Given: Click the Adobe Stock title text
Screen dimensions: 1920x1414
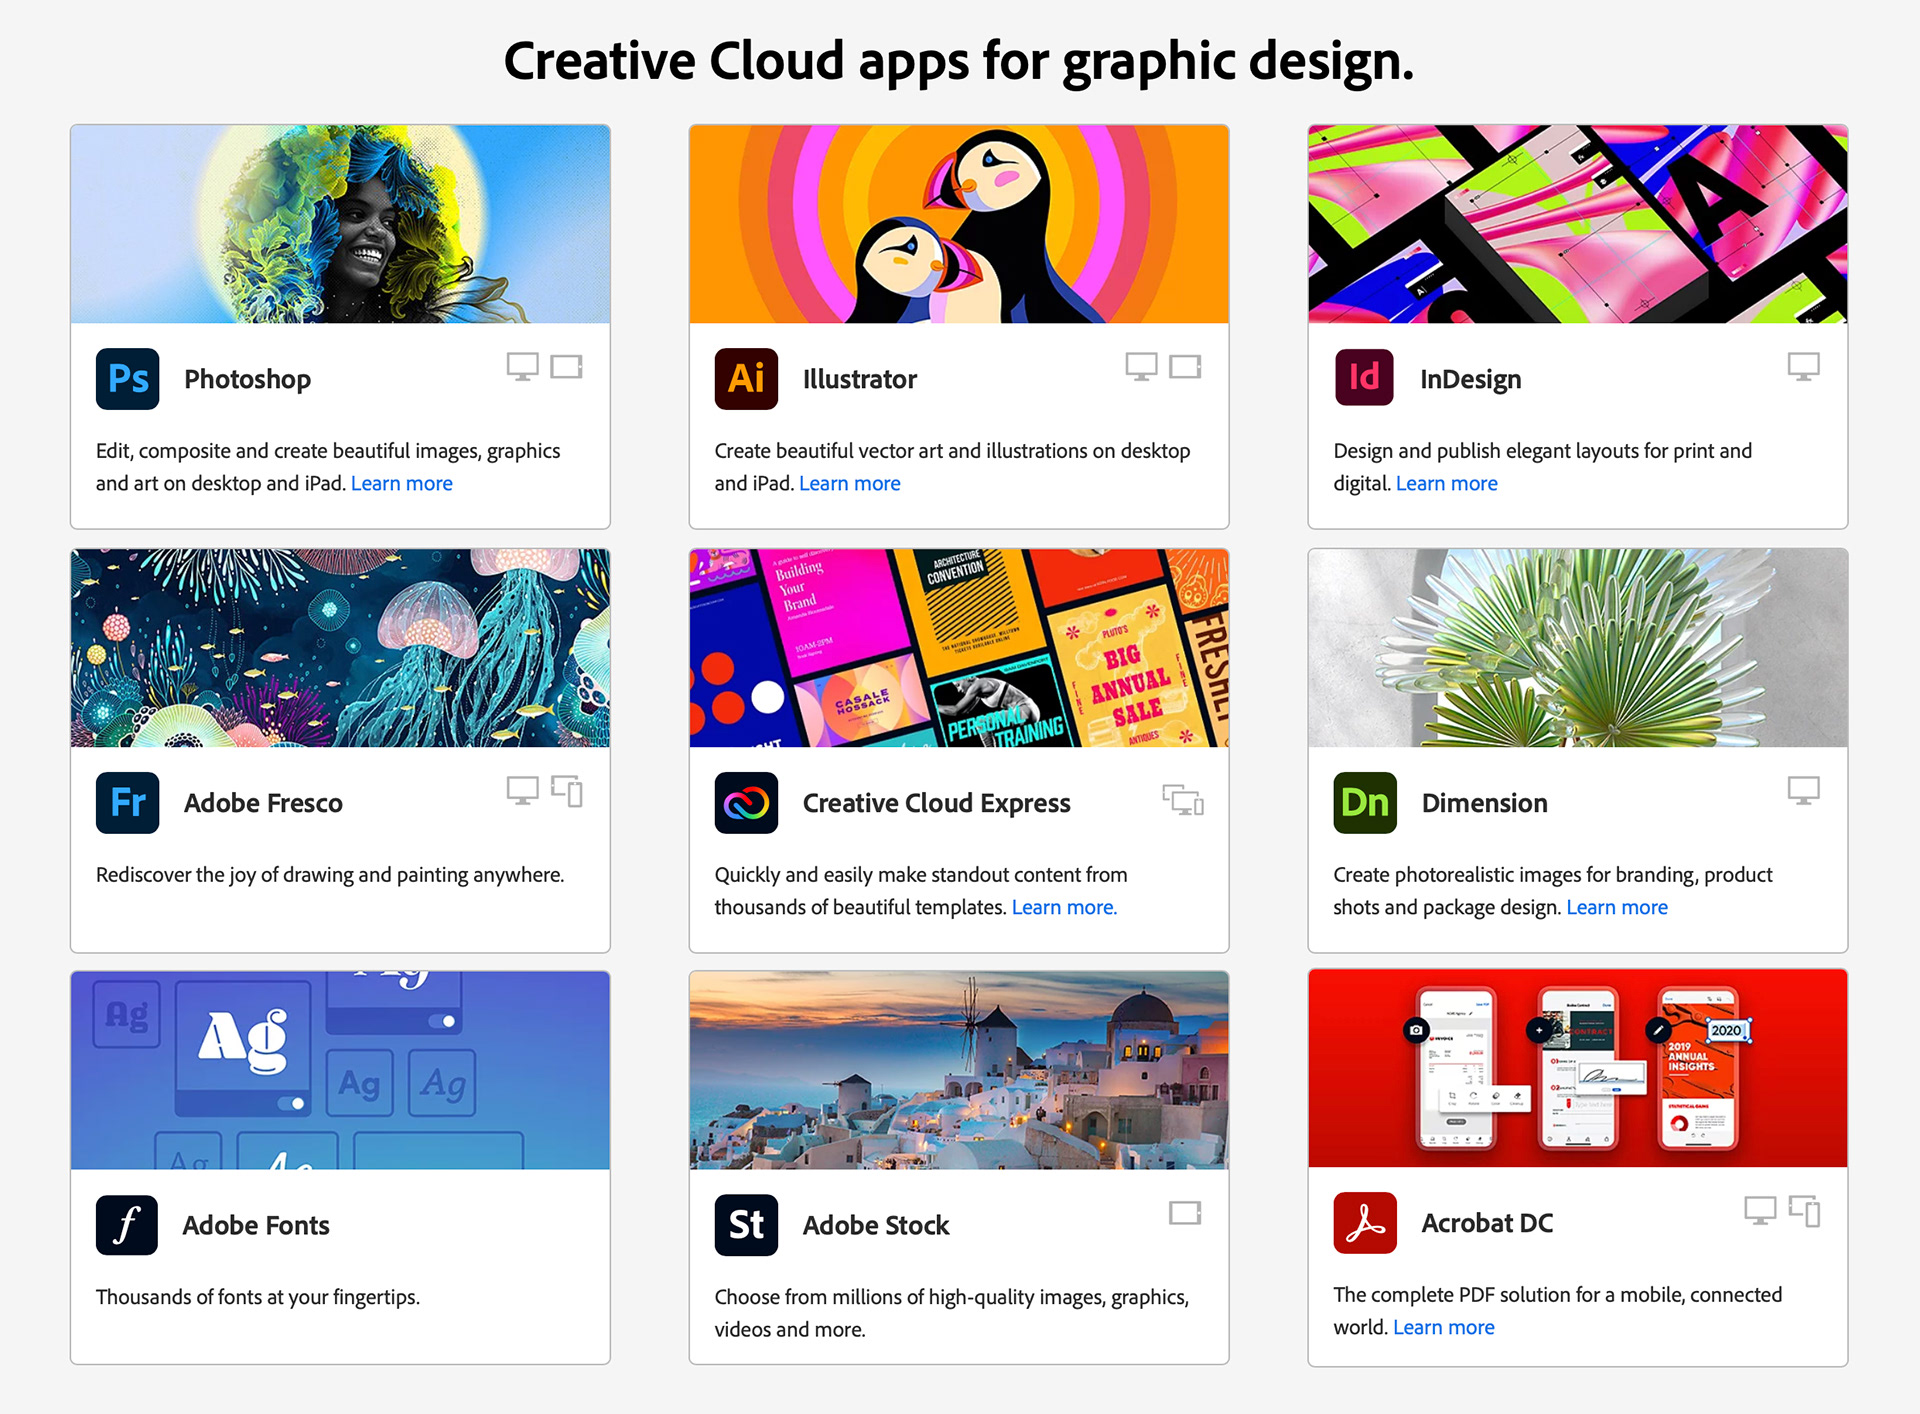Looking at the screenshot, I should 876,1226.
